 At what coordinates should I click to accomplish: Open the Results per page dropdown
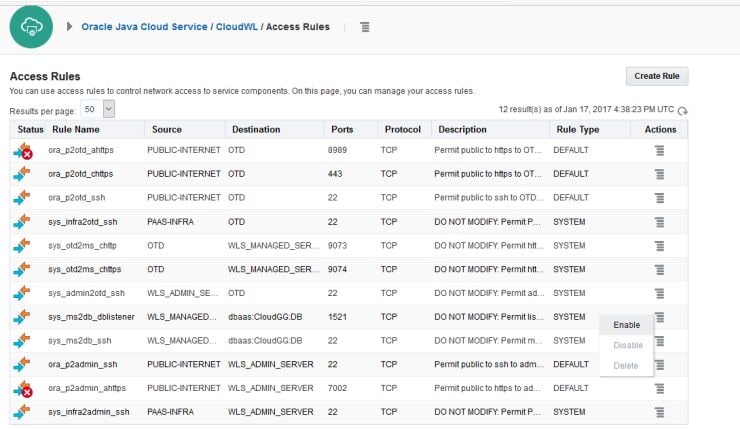pyautogui.click(x=98, y=108)
